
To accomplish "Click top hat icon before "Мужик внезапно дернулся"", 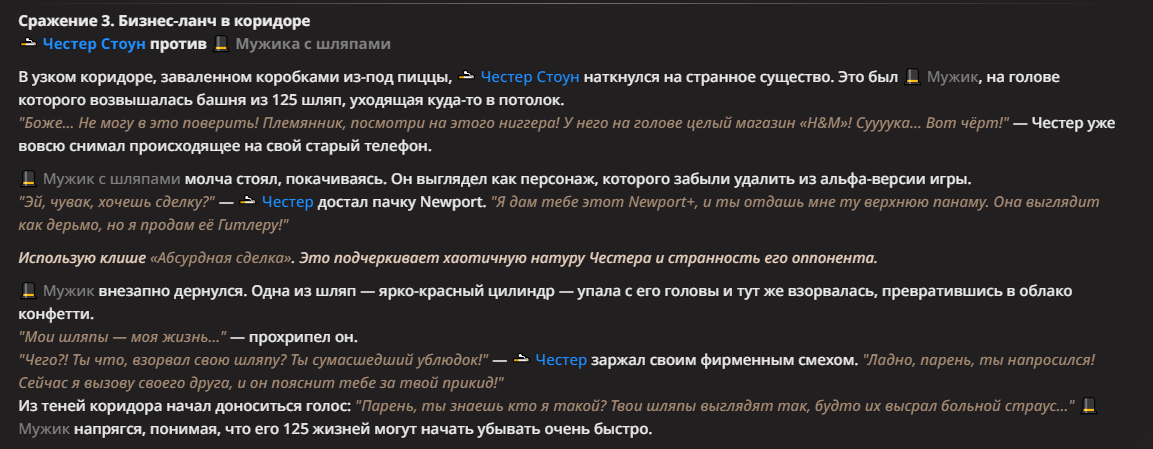I will click(28, 291).
